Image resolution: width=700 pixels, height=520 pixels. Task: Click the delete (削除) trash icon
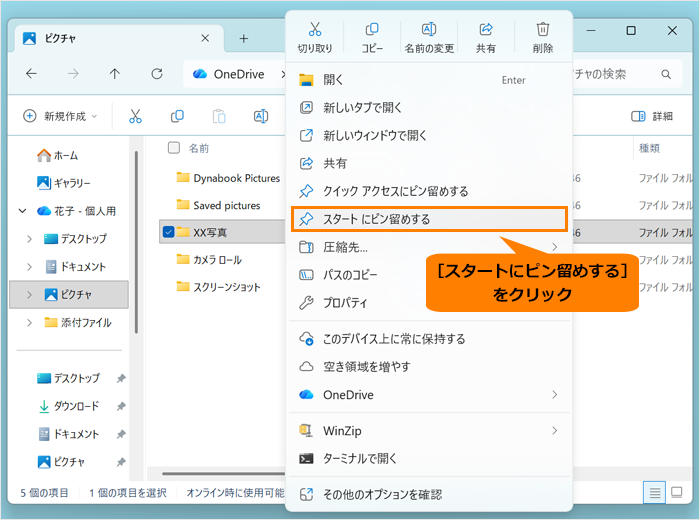point(542,29)
